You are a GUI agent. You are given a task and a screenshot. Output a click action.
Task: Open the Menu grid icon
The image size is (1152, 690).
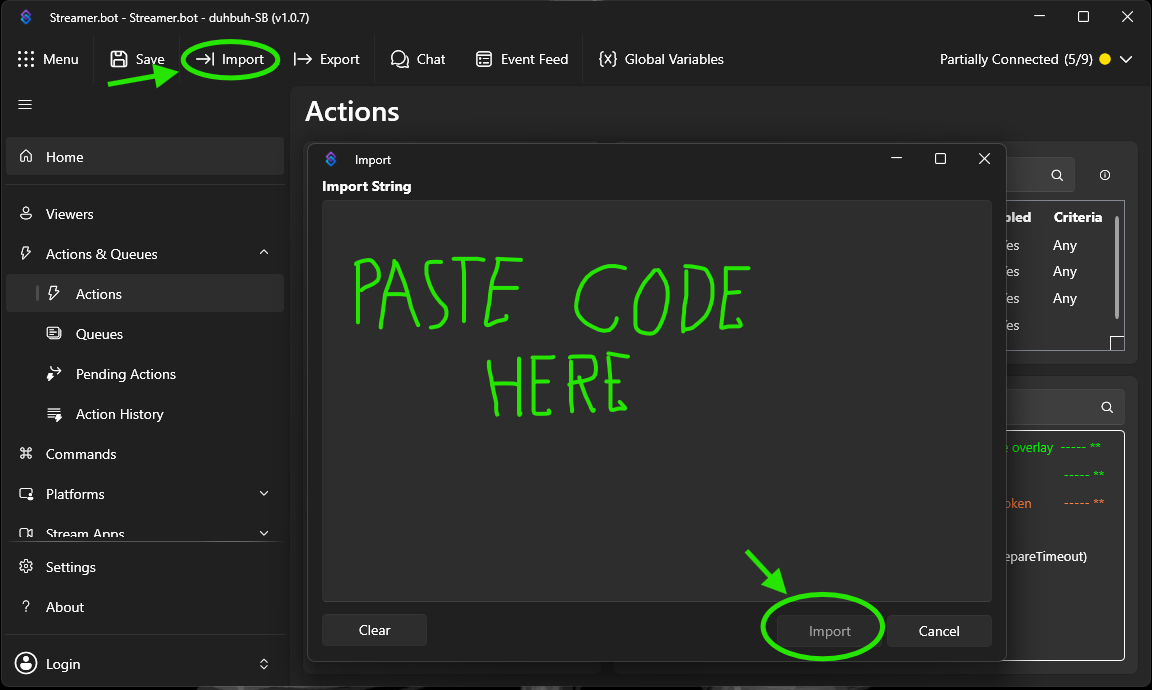(x=26, y=60)
